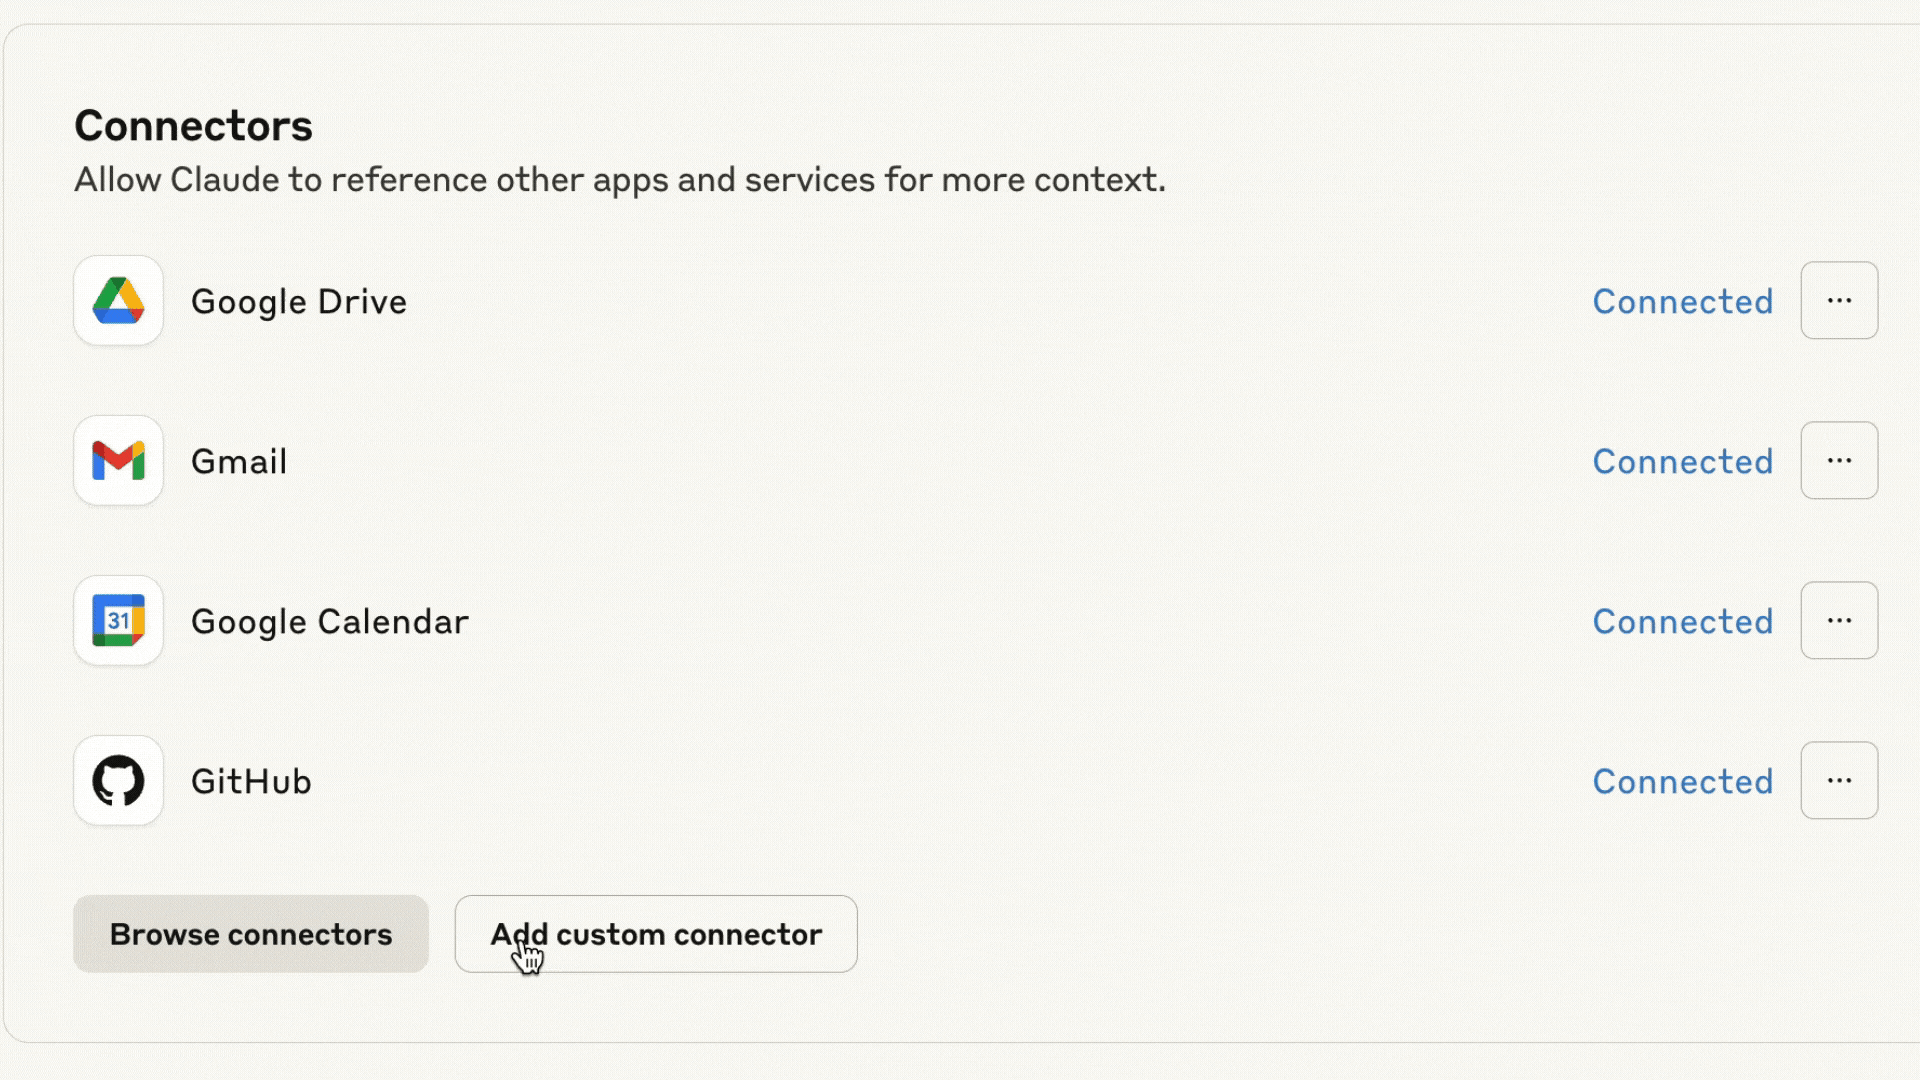
Task: Click the Google Drive logo icon
Action: point(118,301)
